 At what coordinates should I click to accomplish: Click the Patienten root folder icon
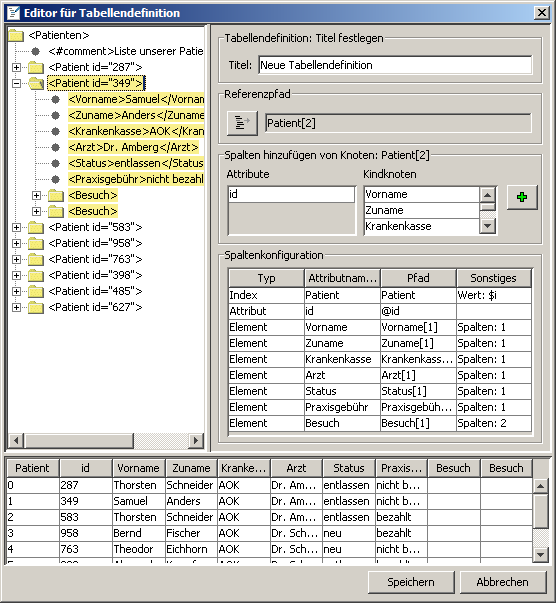pyautogui.click(x=16, y=35)
